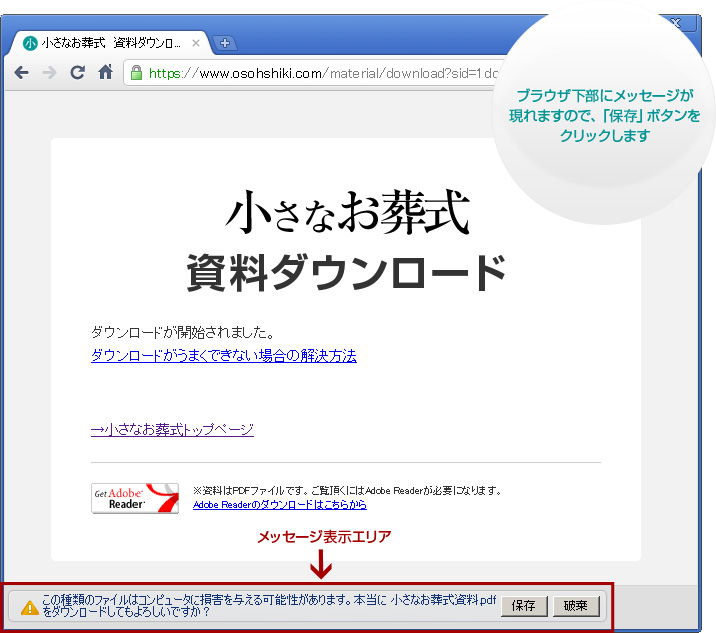
Task: Open Adobe Readerのダウンロードはこちらから link
Action: pyautogui.click(x=279, y=505)
